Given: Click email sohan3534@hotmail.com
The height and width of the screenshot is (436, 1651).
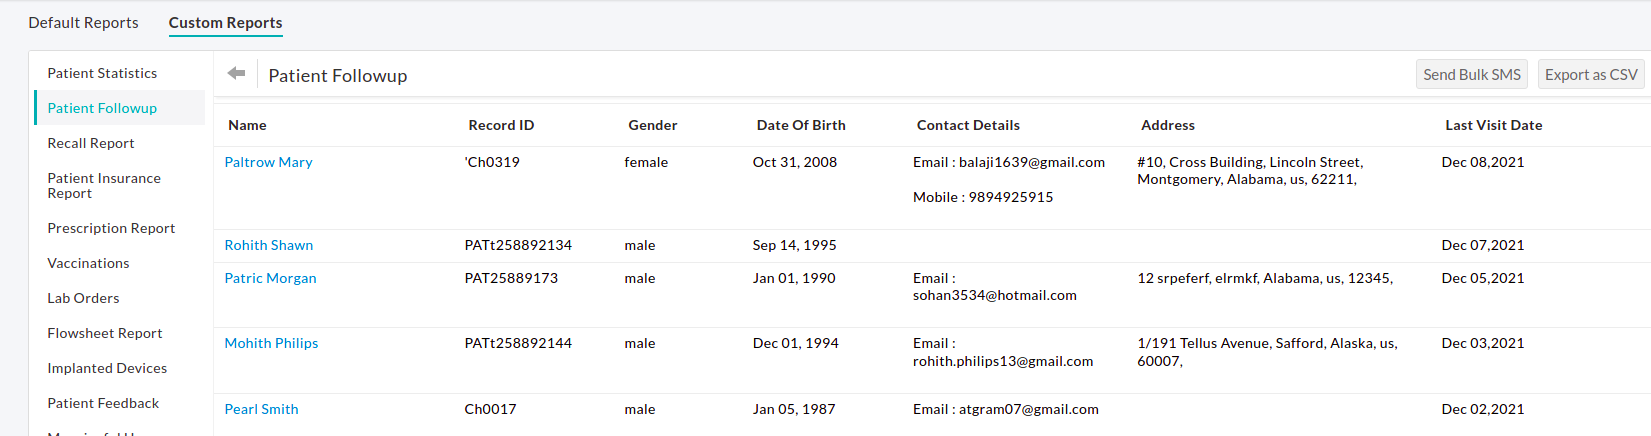Looking at the screenshot, I should pos(995,295).
